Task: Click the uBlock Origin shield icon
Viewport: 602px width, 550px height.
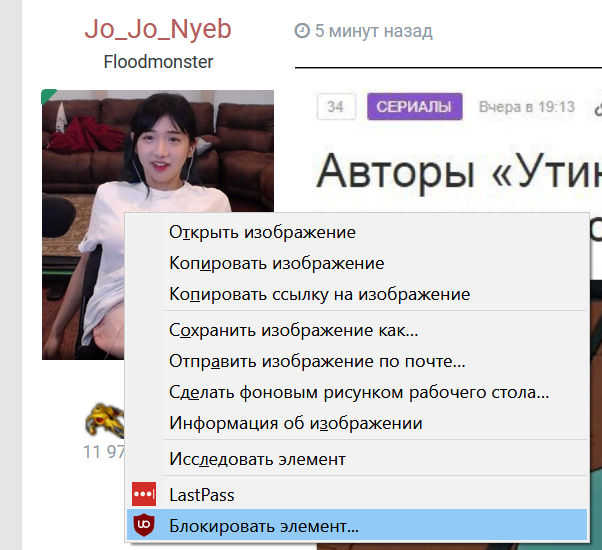Action: coord(144,525)
